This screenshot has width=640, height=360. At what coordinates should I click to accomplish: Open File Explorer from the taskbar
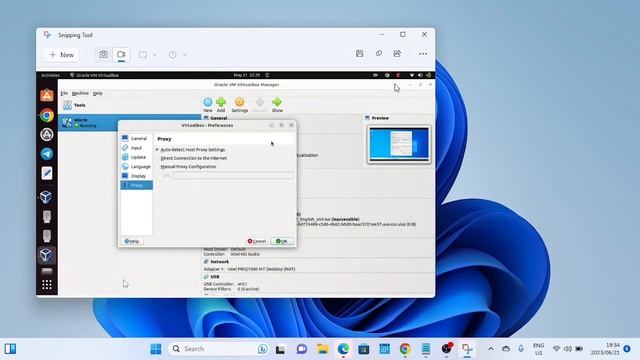[322, 349]
